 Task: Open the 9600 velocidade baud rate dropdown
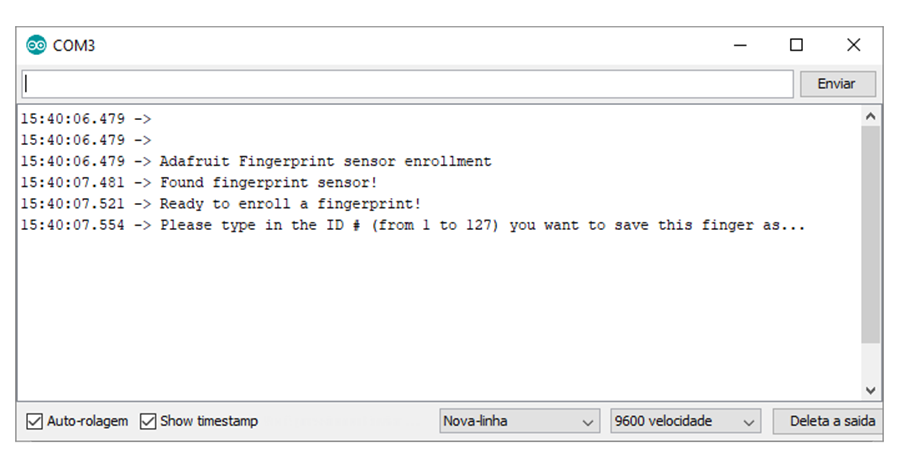tap(685, 421)
